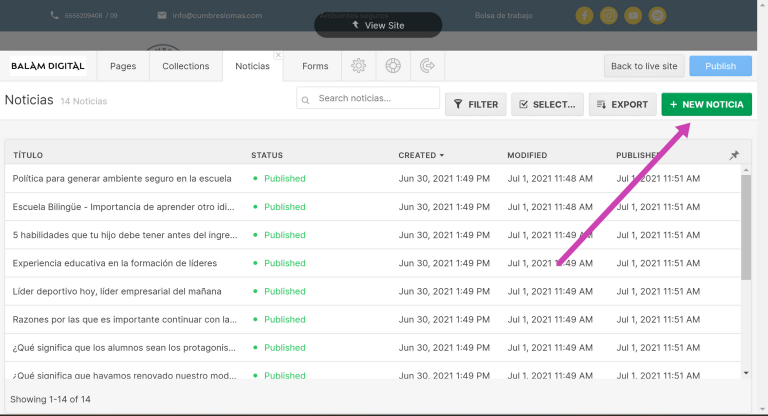
Task: Open the Instagram social icon
Action: click(x=609, y=16)
